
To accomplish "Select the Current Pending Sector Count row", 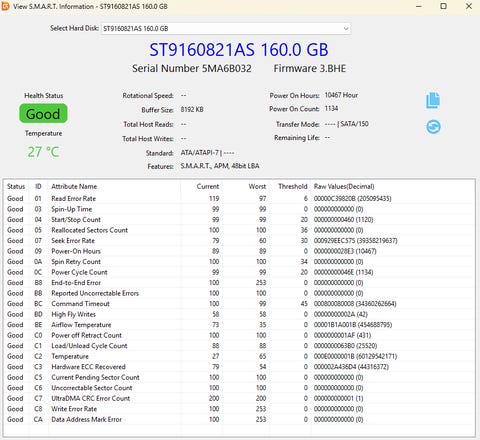I will (x=239, y=377).
